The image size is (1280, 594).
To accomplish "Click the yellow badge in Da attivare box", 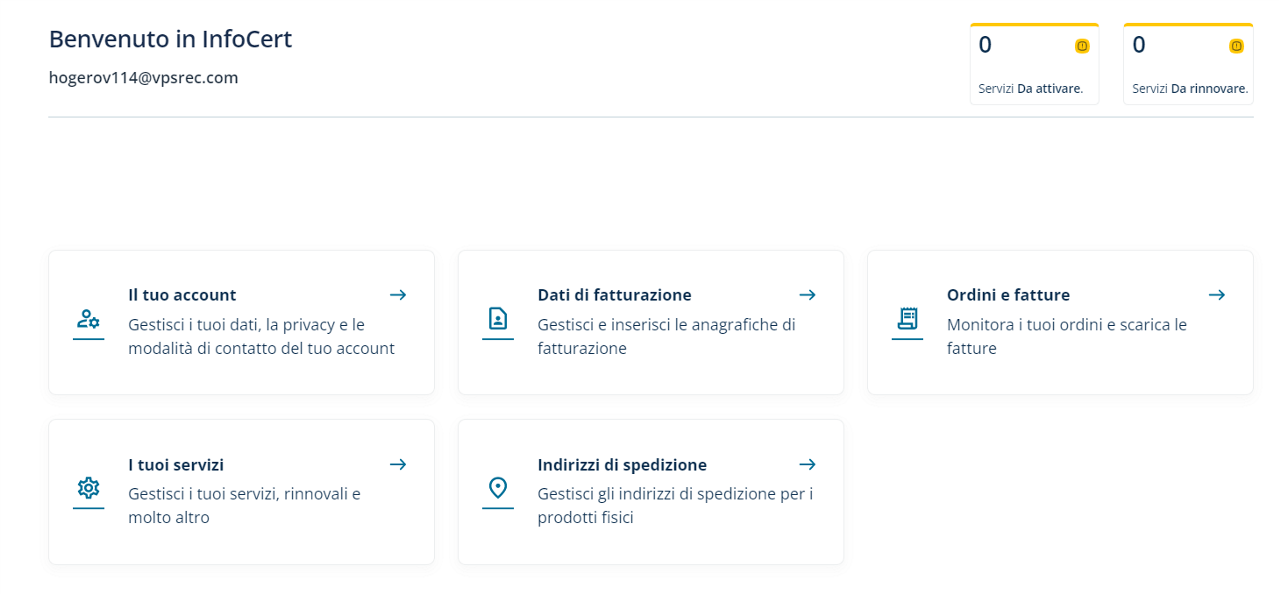I will point(1082,46).
